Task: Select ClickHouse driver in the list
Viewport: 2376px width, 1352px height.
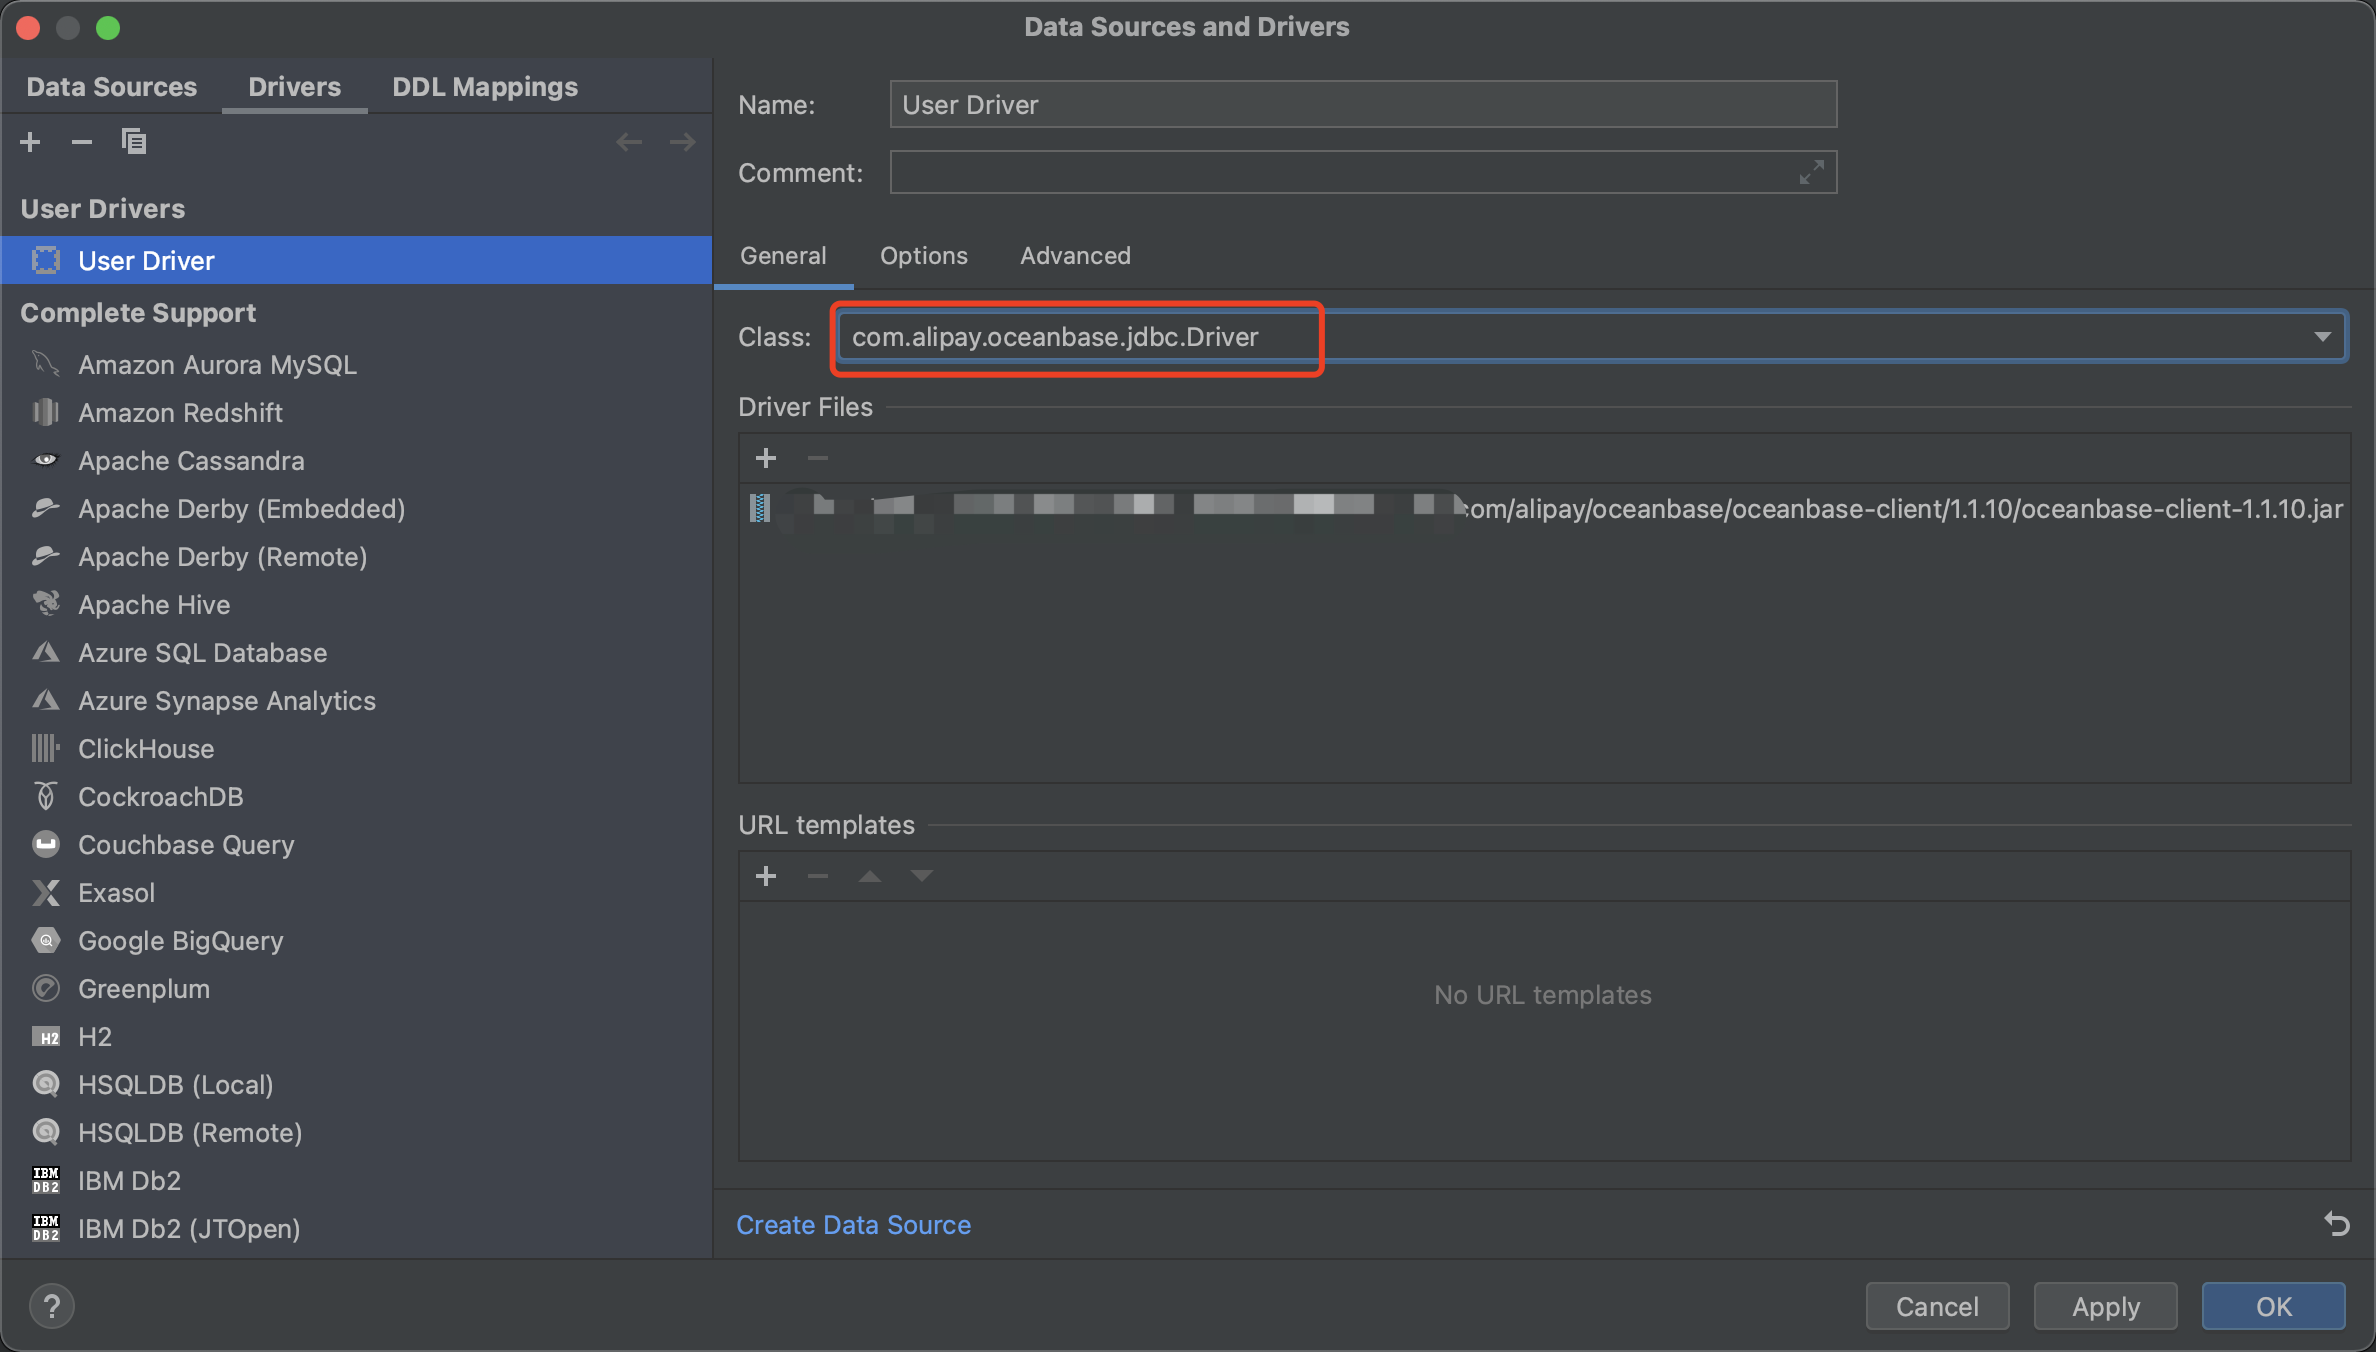Action: coord(146,749)
